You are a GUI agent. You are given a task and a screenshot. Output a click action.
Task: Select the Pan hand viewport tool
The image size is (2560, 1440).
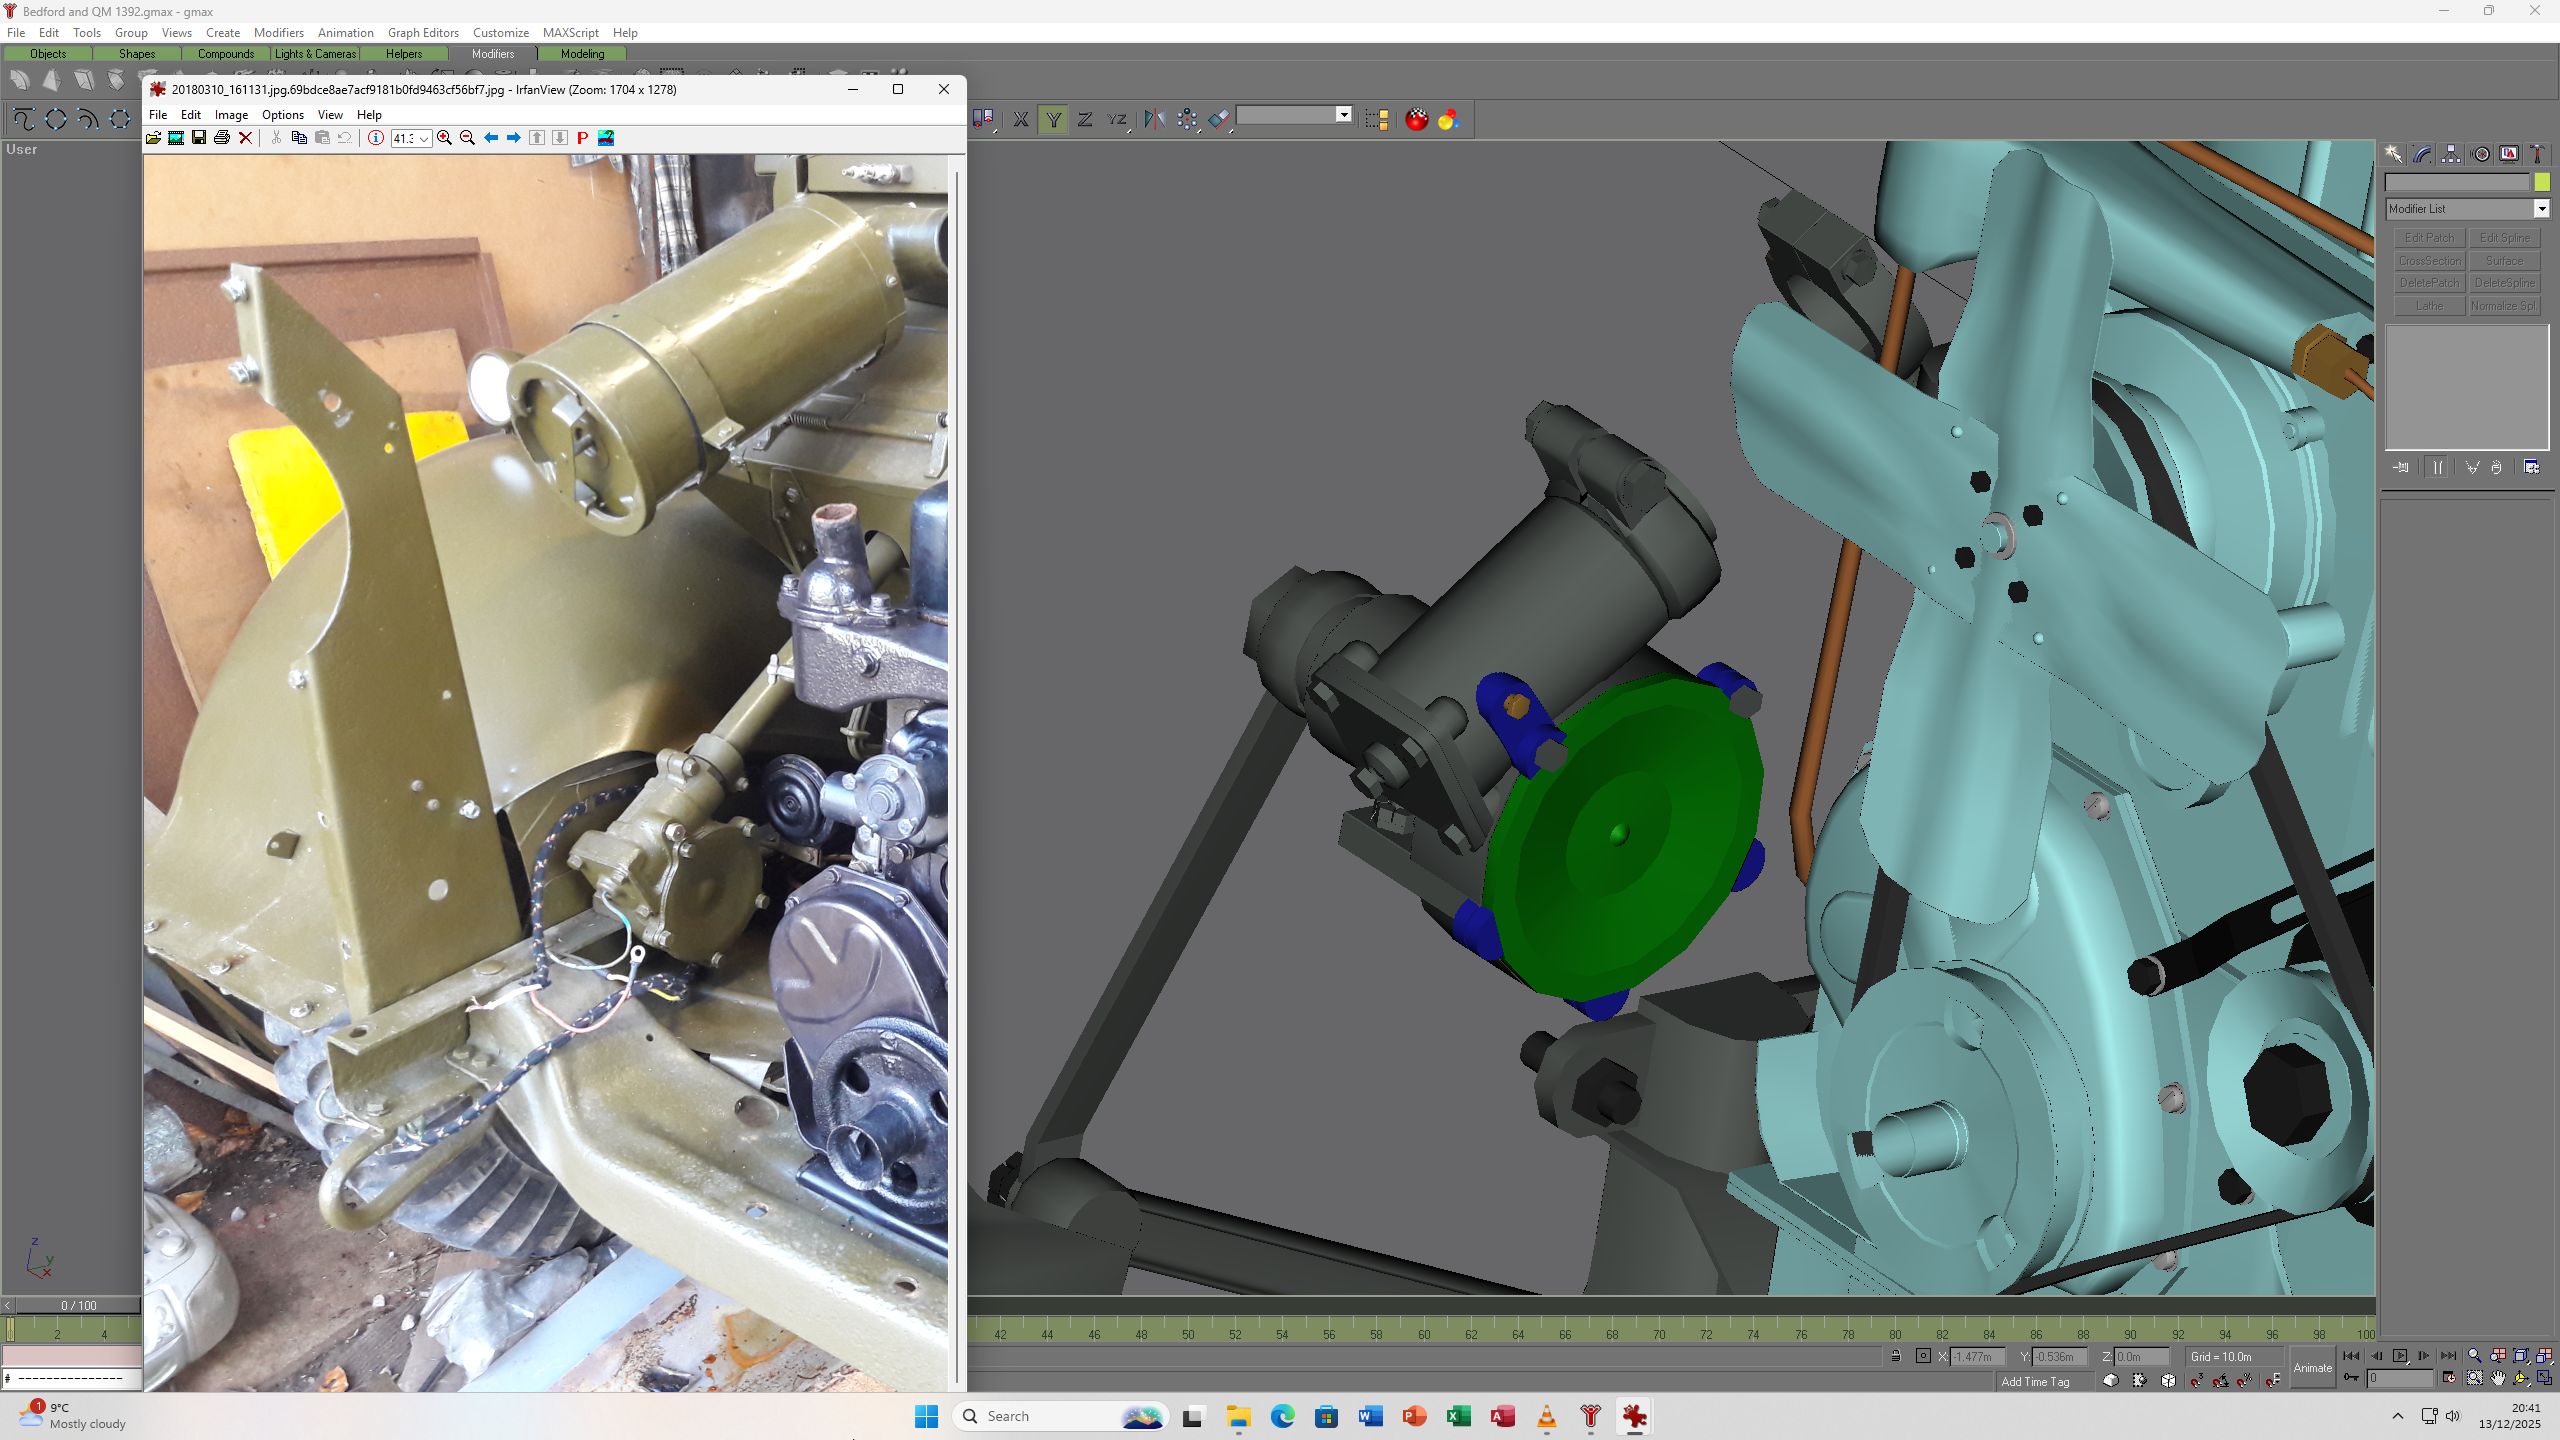click(2498, 1378)
